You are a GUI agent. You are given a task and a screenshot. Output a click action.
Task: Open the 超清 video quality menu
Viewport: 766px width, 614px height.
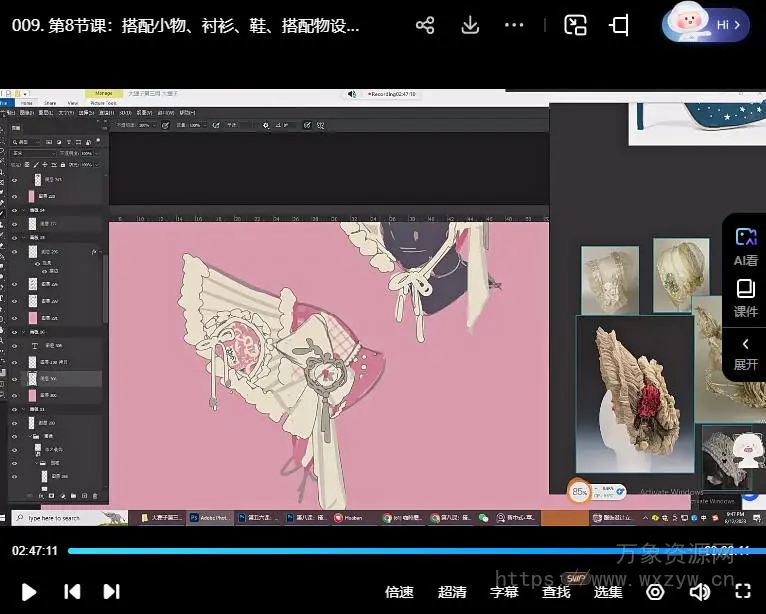pos(452,591)
